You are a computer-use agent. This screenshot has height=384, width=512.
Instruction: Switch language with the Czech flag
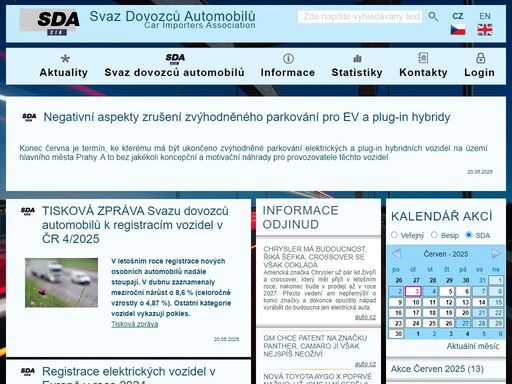[458, 30]
